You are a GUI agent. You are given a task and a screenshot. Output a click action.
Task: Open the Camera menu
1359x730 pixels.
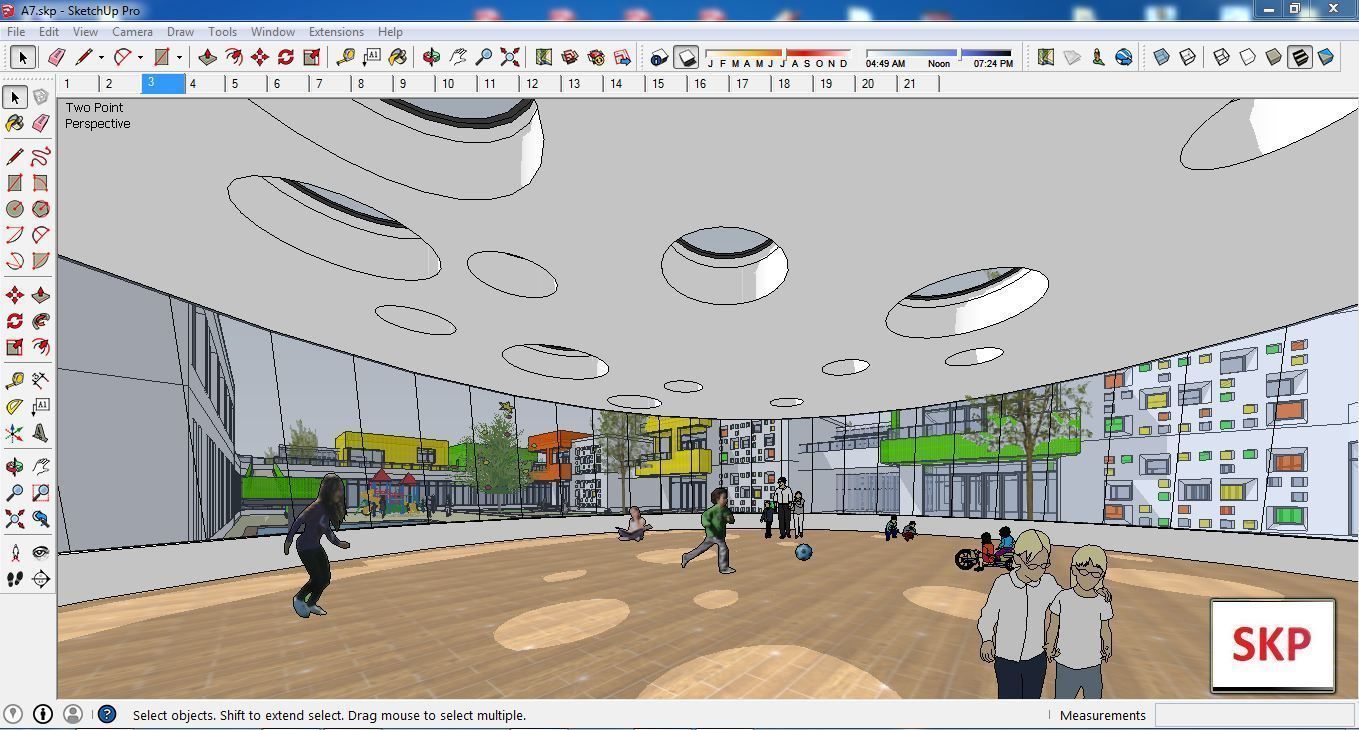click(132, 32)
